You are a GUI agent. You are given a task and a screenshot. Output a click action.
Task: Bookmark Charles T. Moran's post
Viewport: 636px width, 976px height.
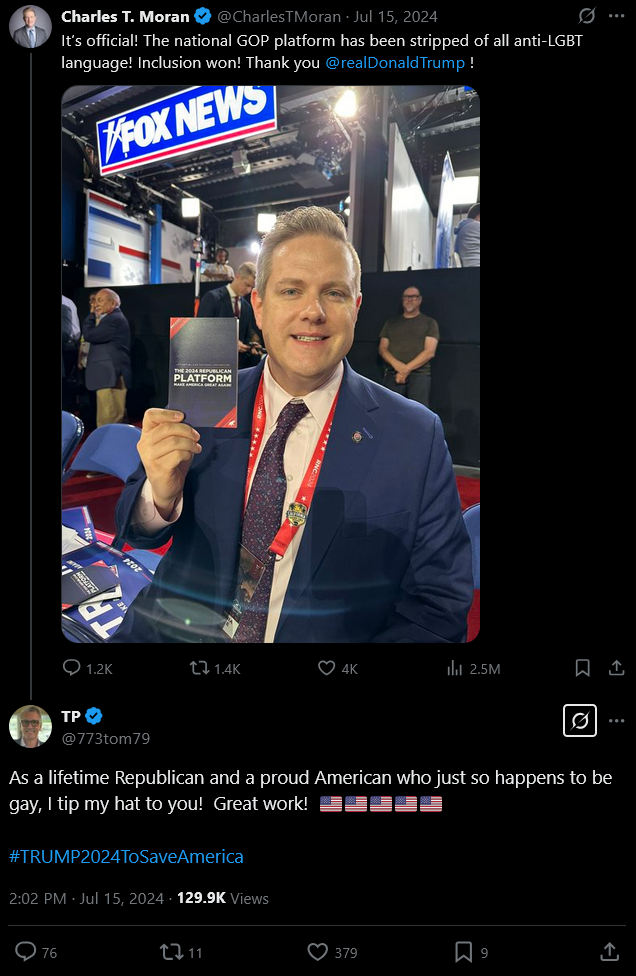point(582,668)
